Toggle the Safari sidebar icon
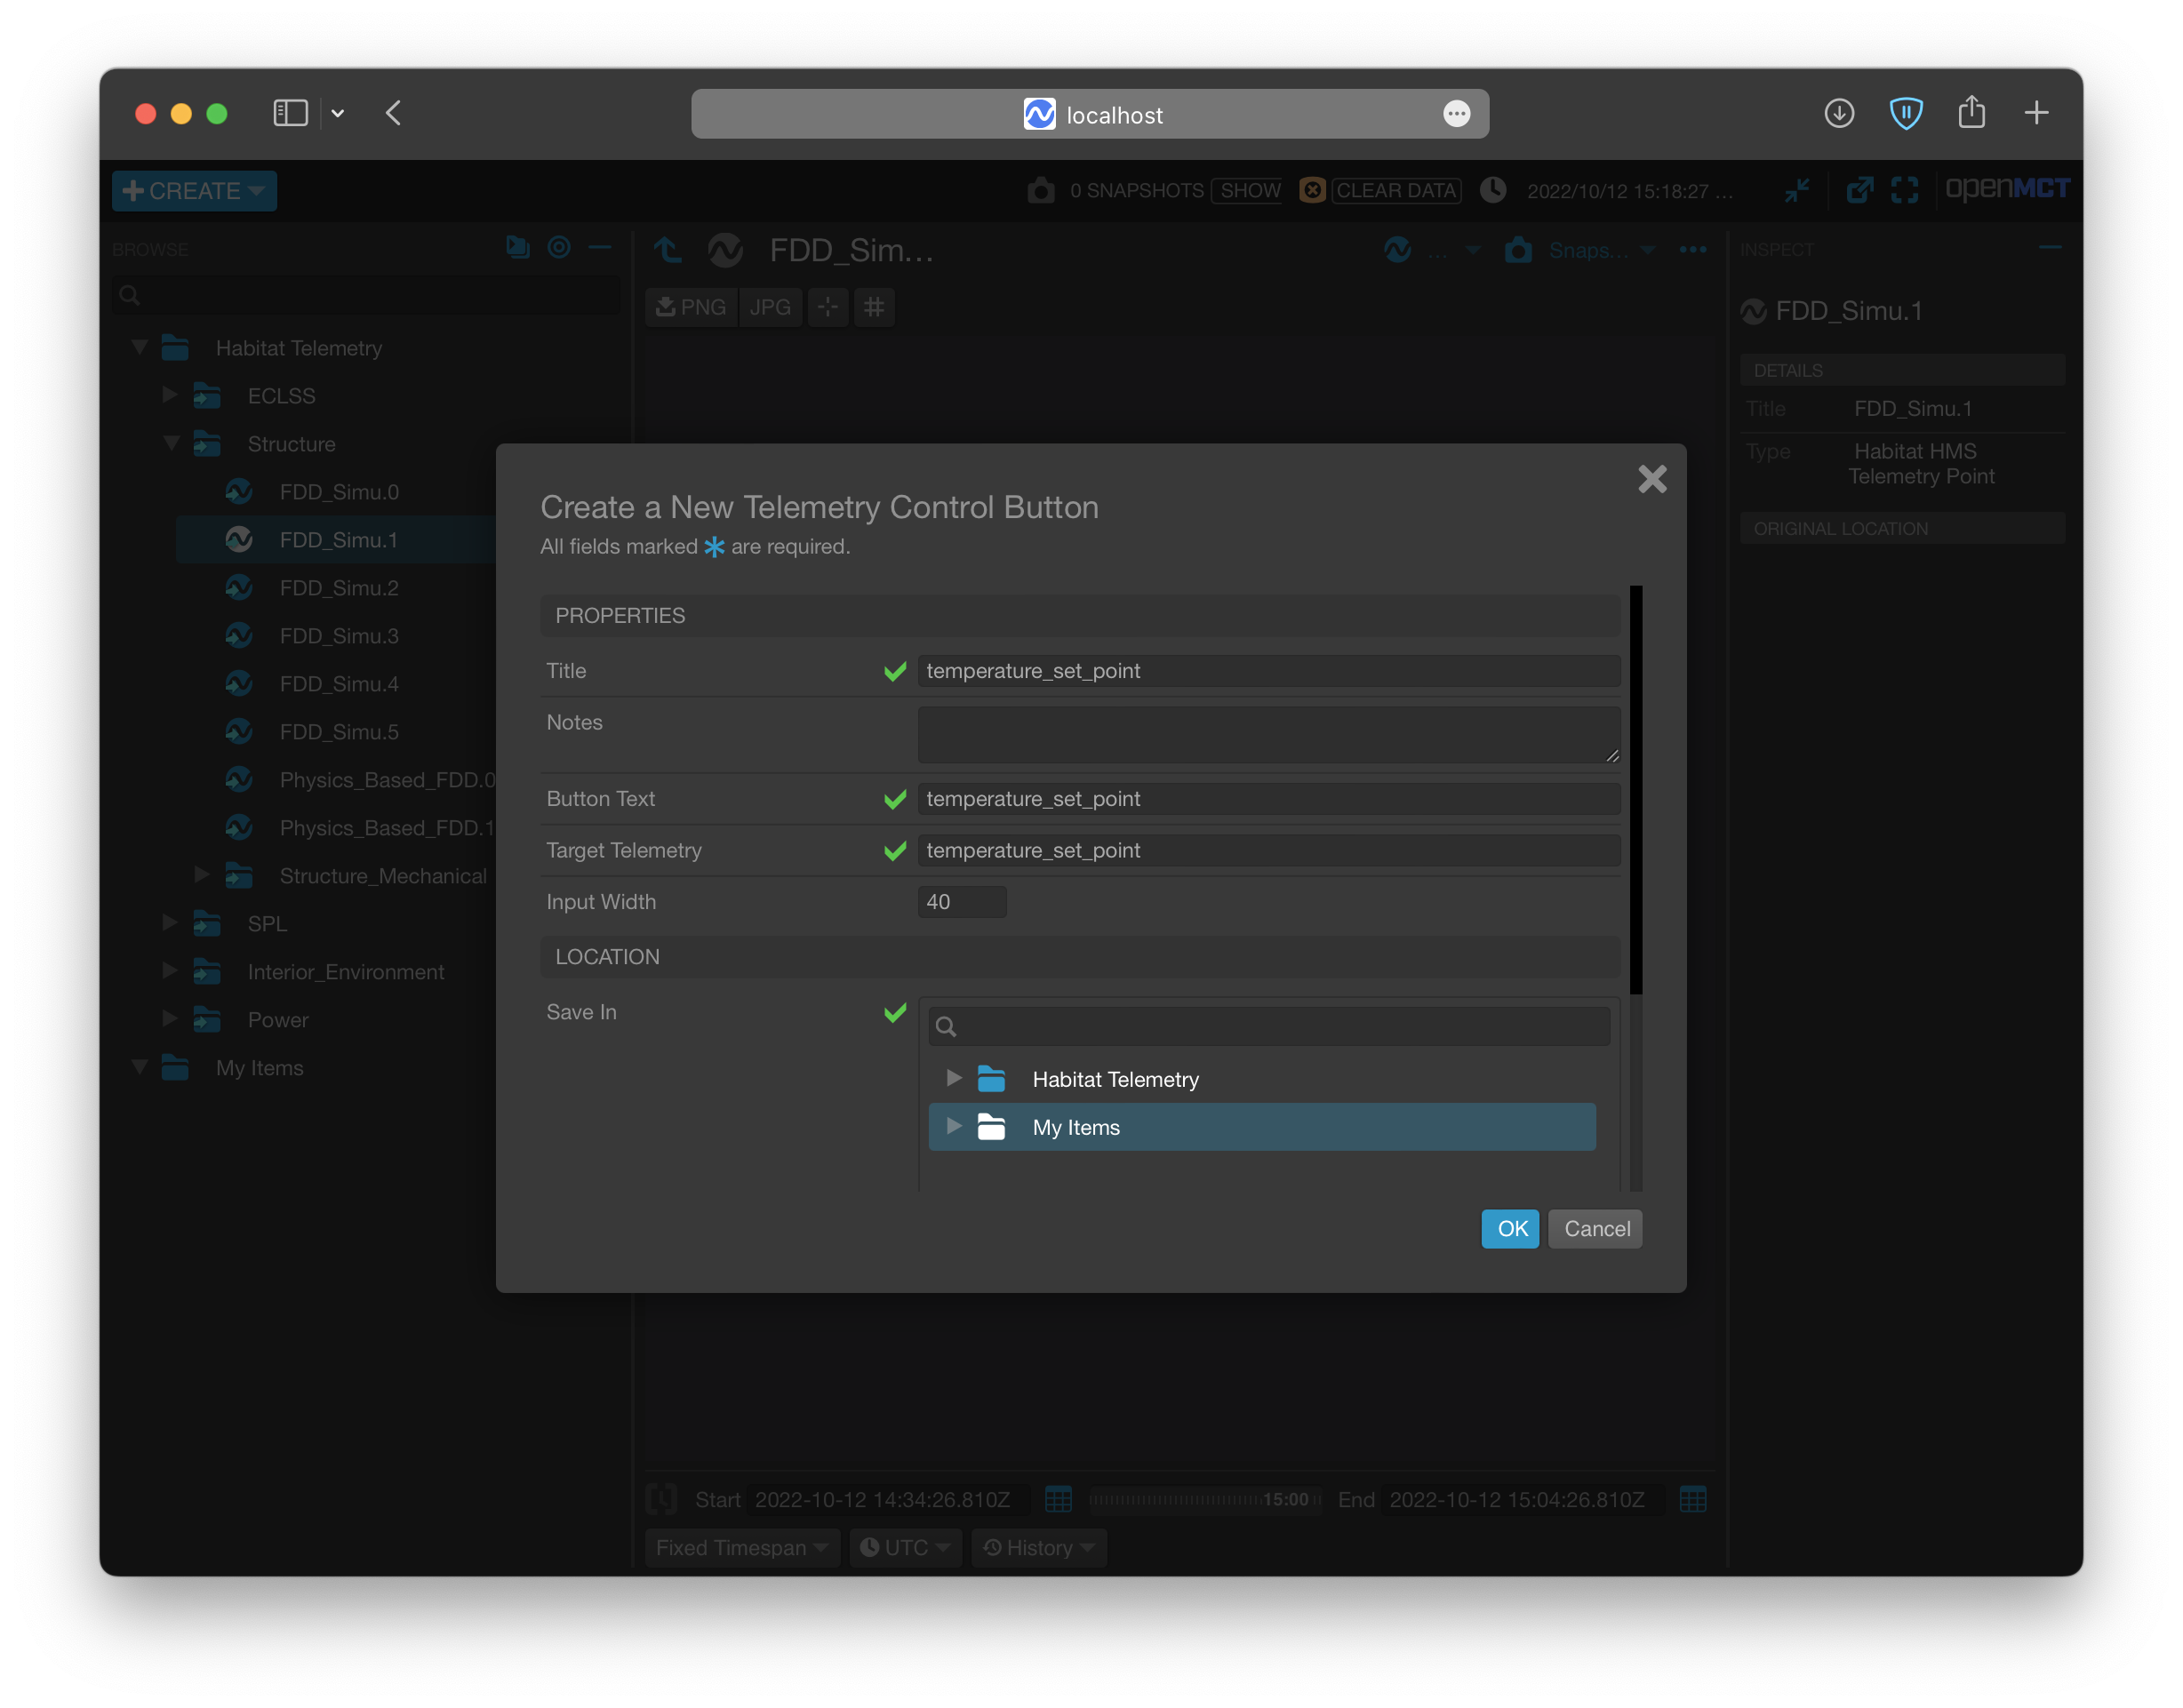Image resolution: width=2183 pixels, height=1708 pixels. pyautogui.click(x=290, y=113)
